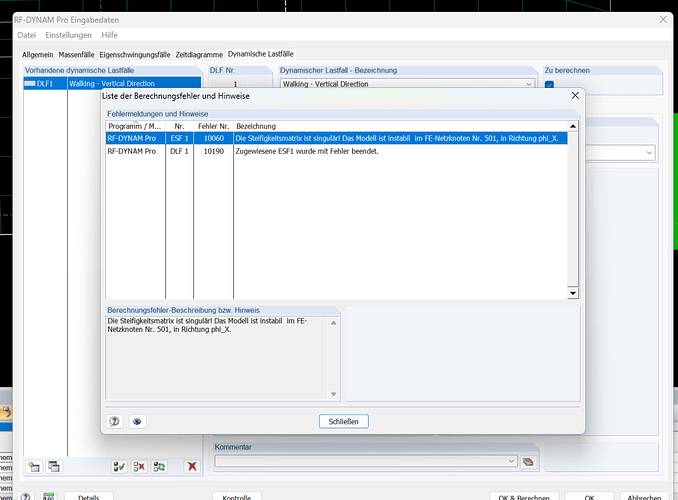Open units and decimal places icon
The width and height of the screenshot is (678, 500).
[x=48, y=497]
